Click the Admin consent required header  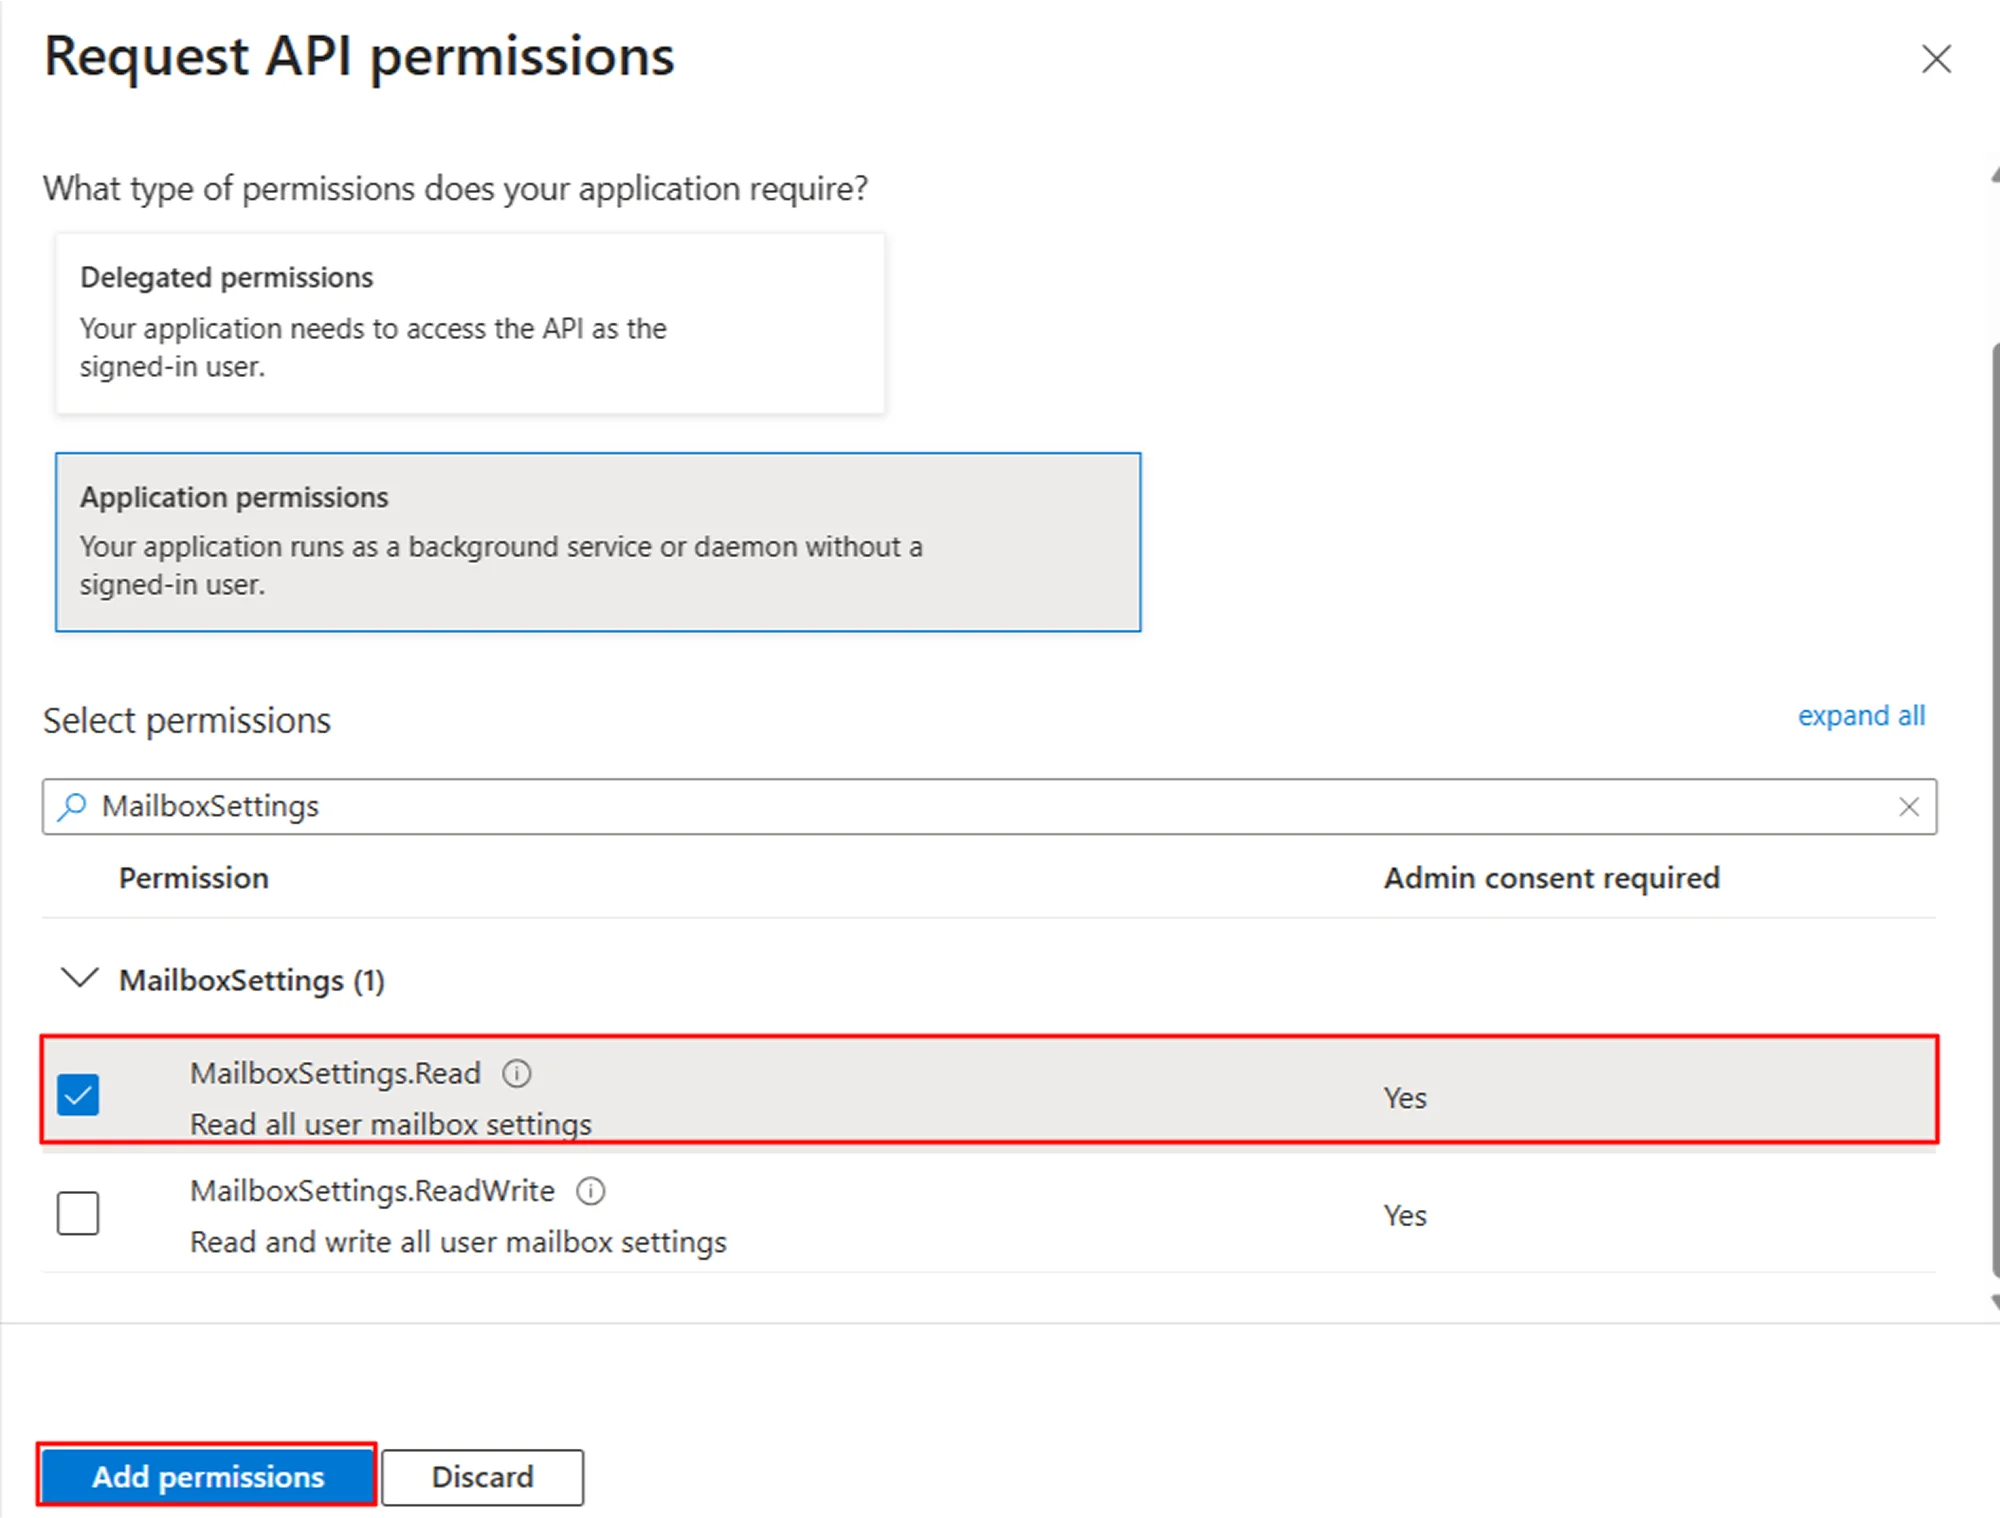pyautogui.click(x=1551, y=878)
